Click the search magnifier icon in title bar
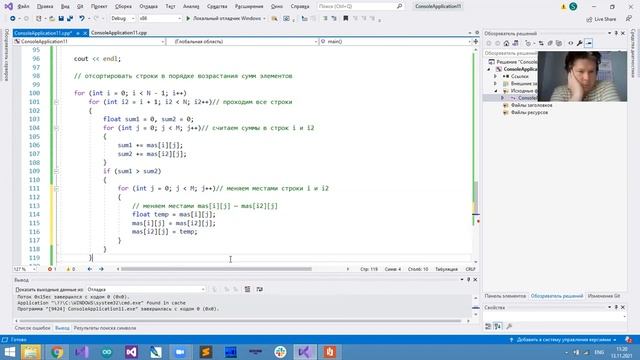This screenshot has height=360, width=640. coord(400,6)
